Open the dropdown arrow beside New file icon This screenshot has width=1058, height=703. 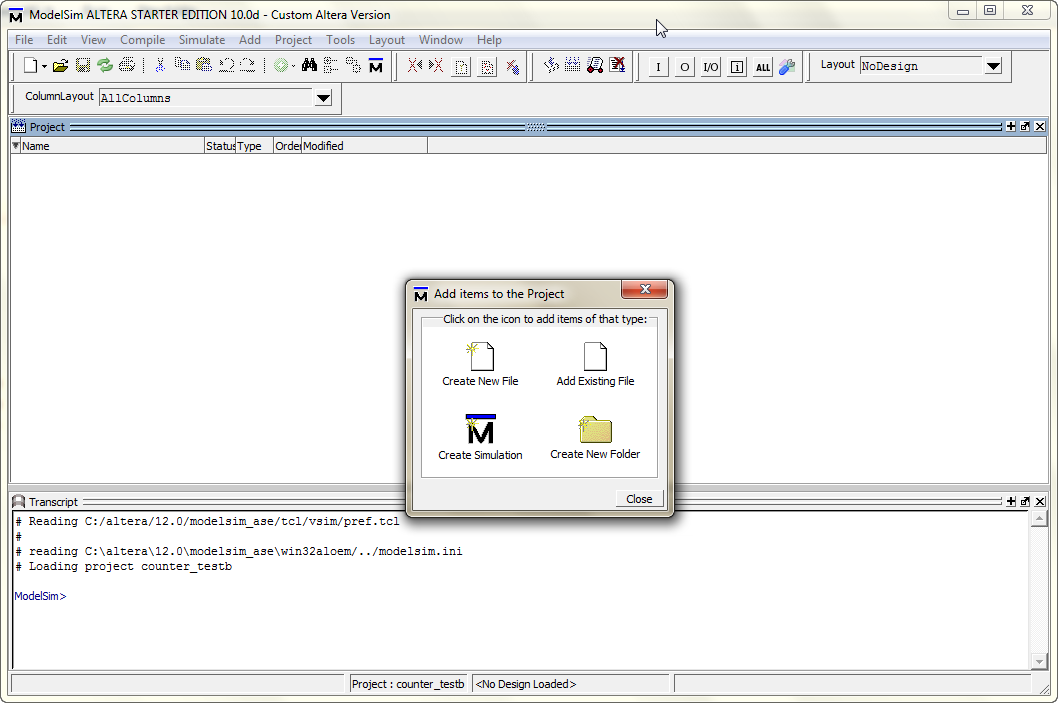tap(45, 66)
